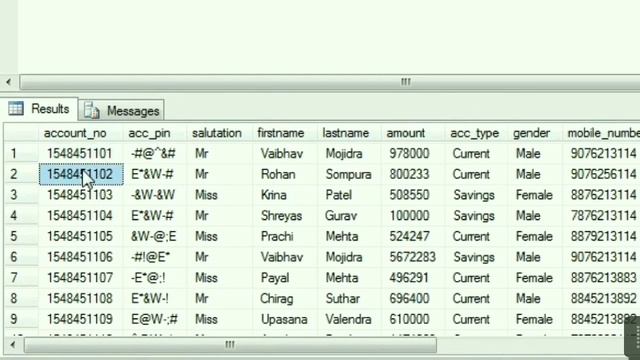Select row header 1
The width and height of the screenshot is (640, 360).
(x=21, y=153)
